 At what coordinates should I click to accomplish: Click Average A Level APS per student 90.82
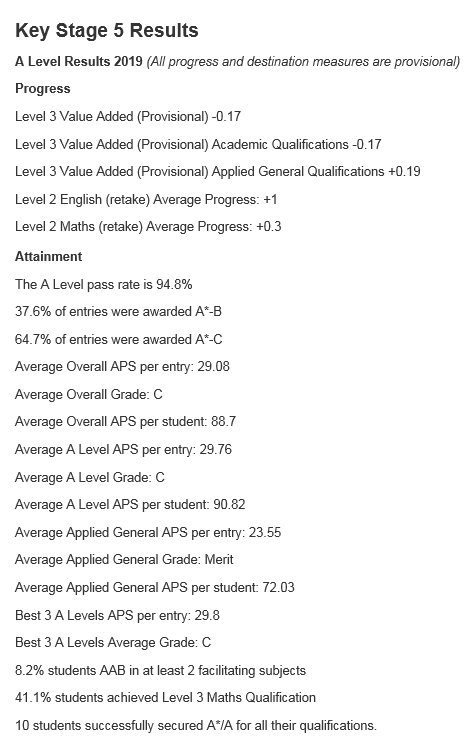pos(130,505)
